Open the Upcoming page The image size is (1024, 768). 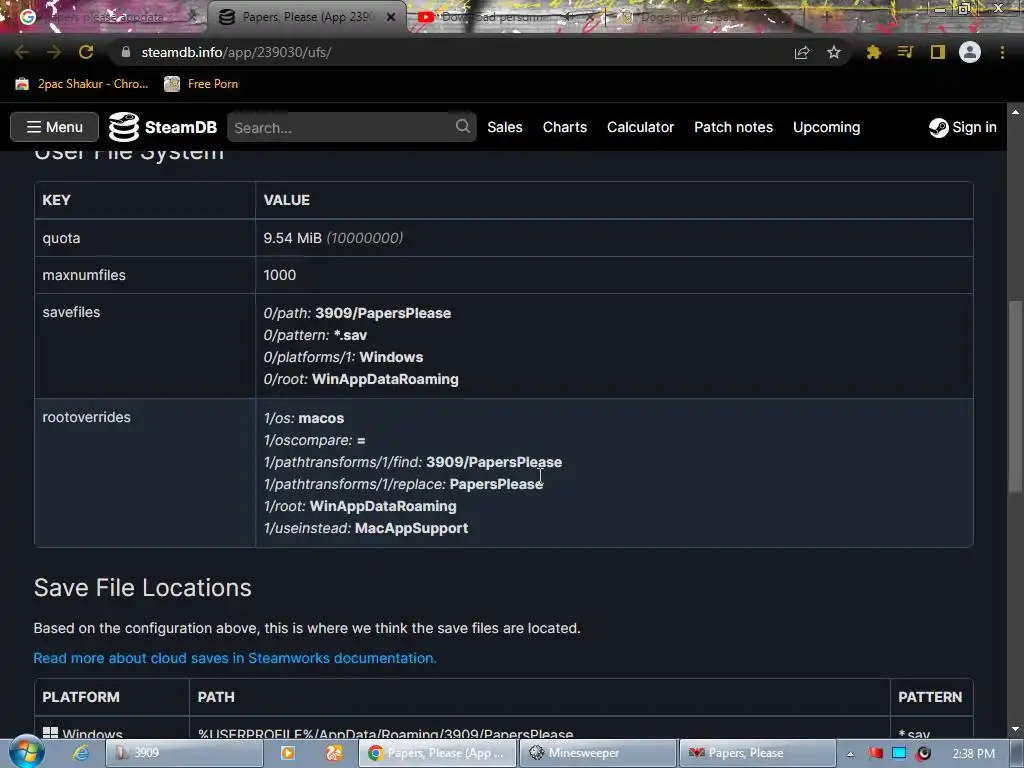coord(826,127)
